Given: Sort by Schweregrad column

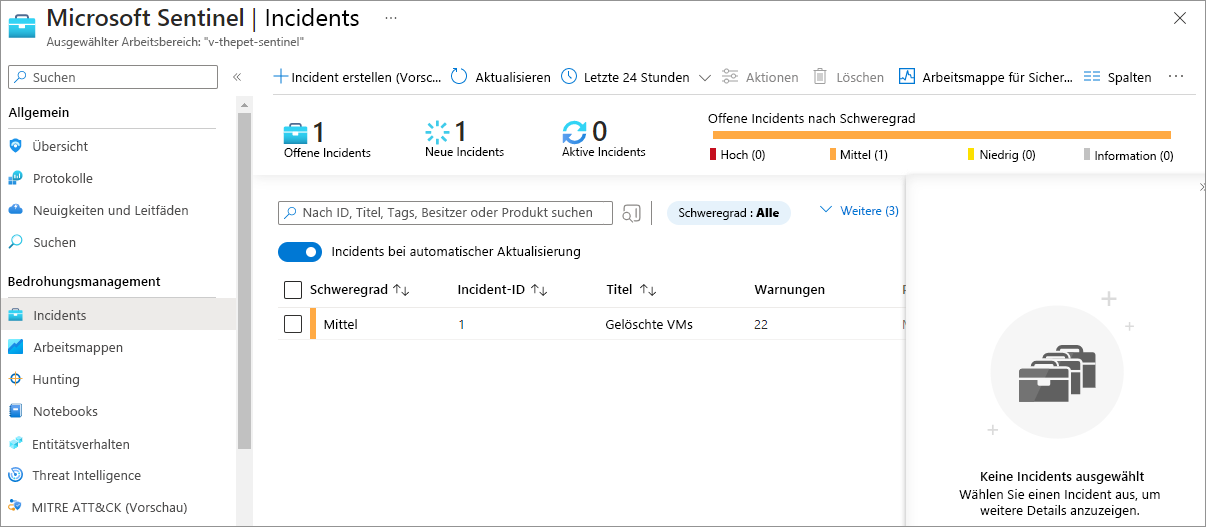Looking at the screenshot, I should coord(360,290).
